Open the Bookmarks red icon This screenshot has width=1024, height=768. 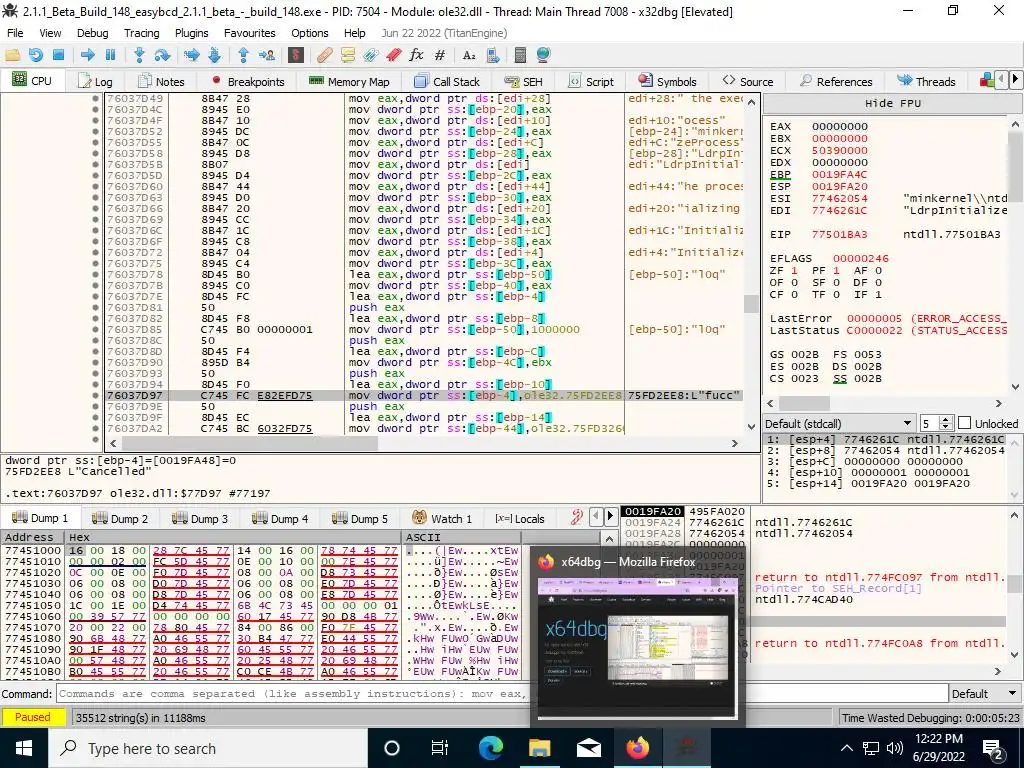393,56
